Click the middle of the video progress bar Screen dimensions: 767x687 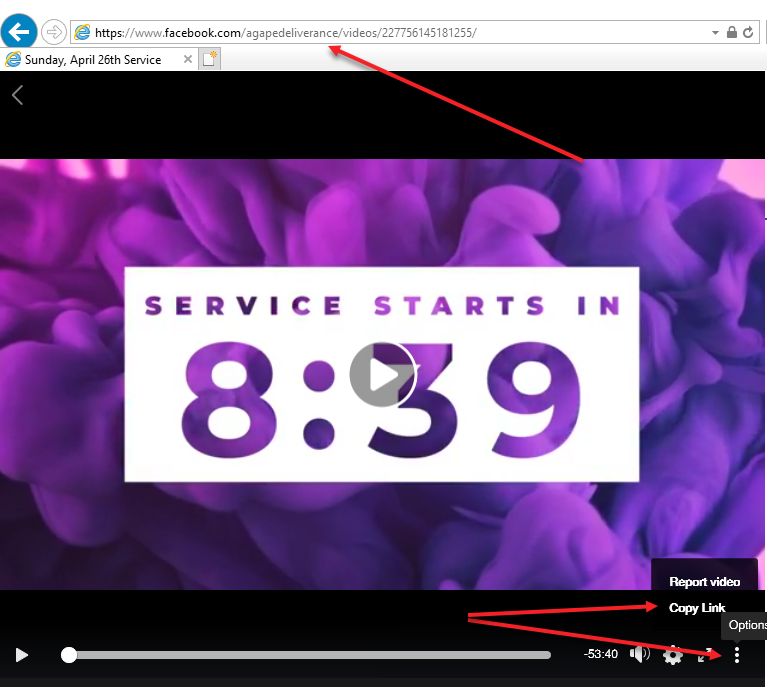(306, 655)
